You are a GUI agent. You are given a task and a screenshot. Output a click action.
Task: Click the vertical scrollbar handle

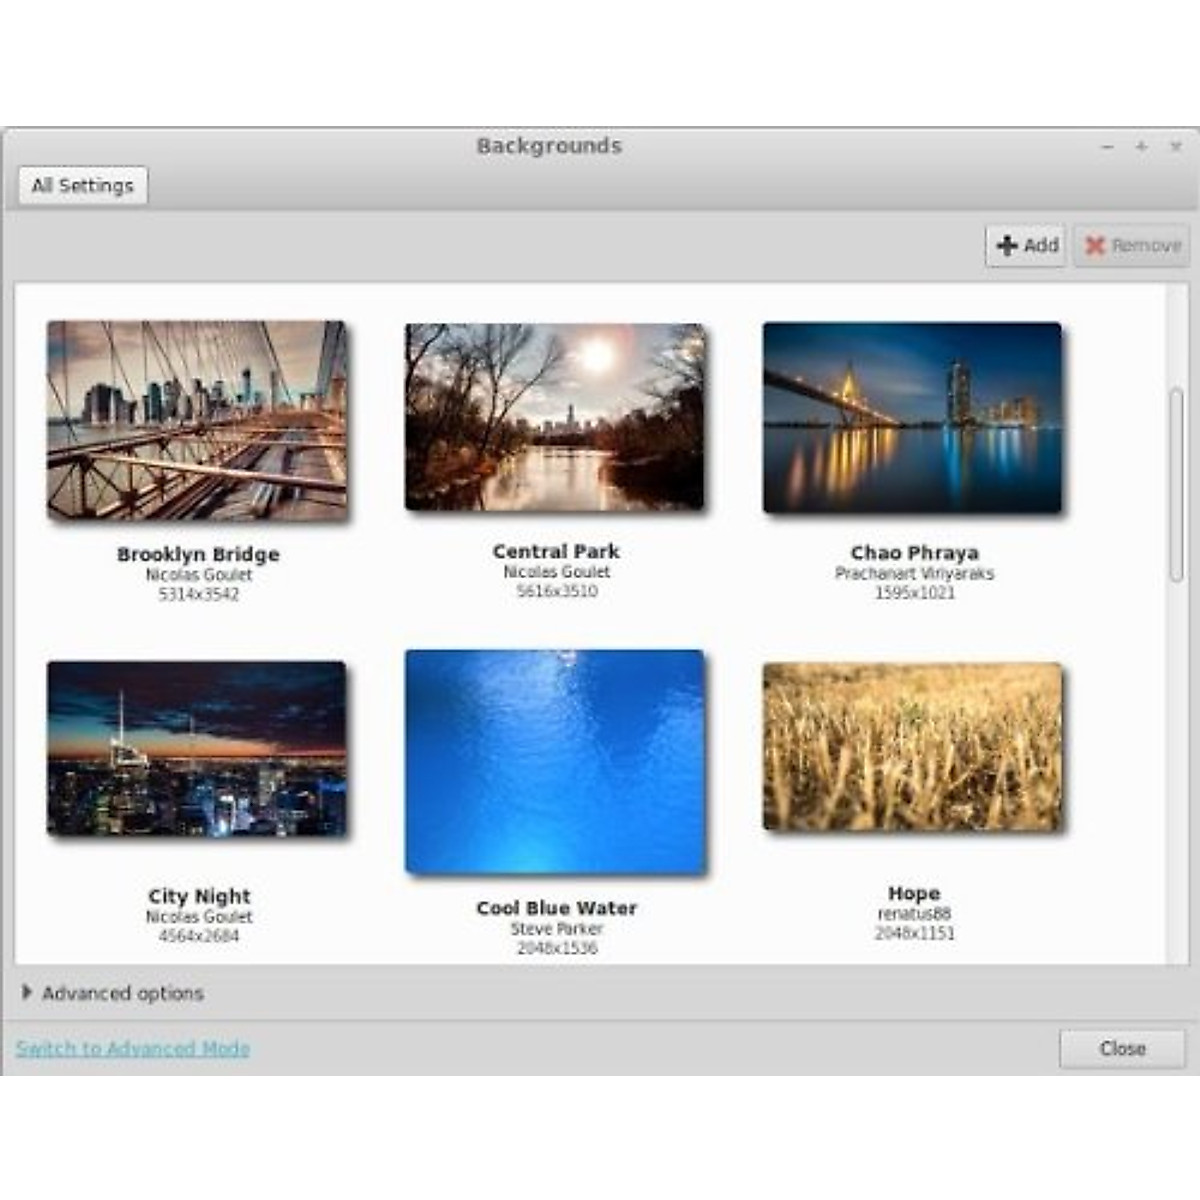click(x=1176, y=485)
